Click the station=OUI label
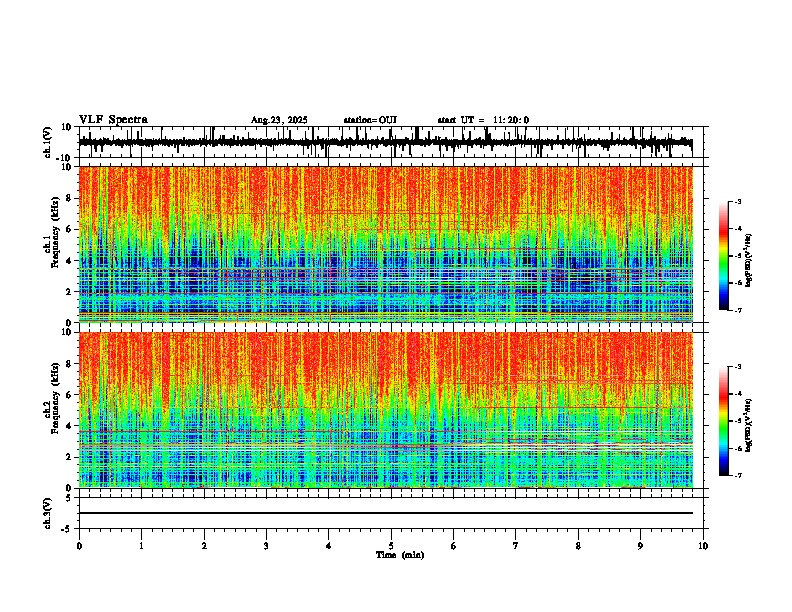Screen dimensions: 792x612 (370, 120)
